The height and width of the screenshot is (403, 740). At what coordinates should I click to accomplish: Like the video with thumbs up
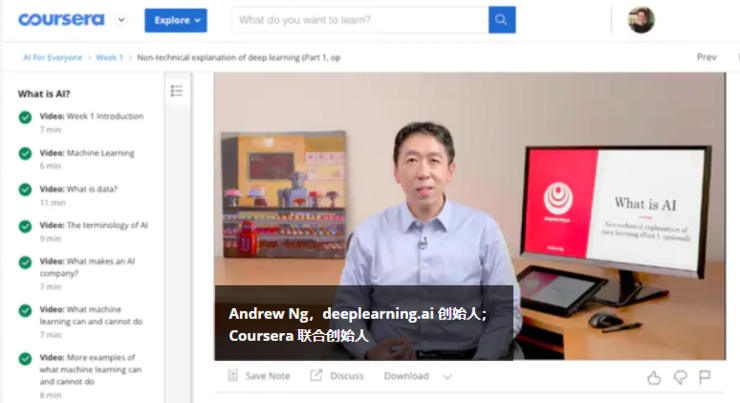click(654, 377)
